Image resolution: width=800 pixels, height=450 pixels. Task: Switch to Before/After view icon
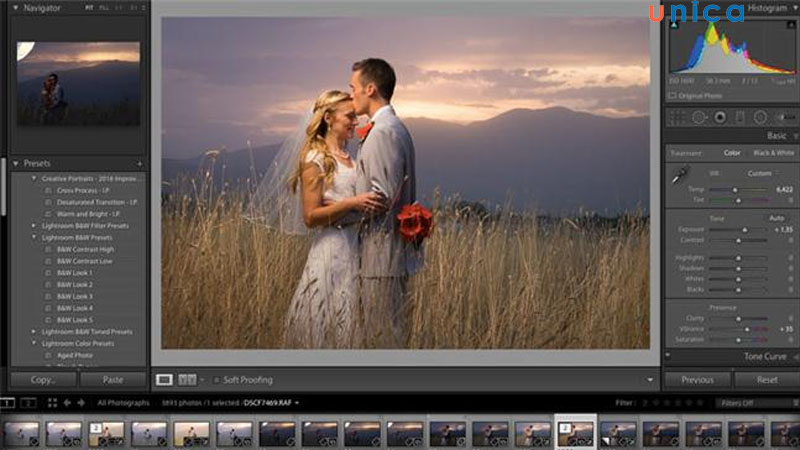click(x=187, y=380)
